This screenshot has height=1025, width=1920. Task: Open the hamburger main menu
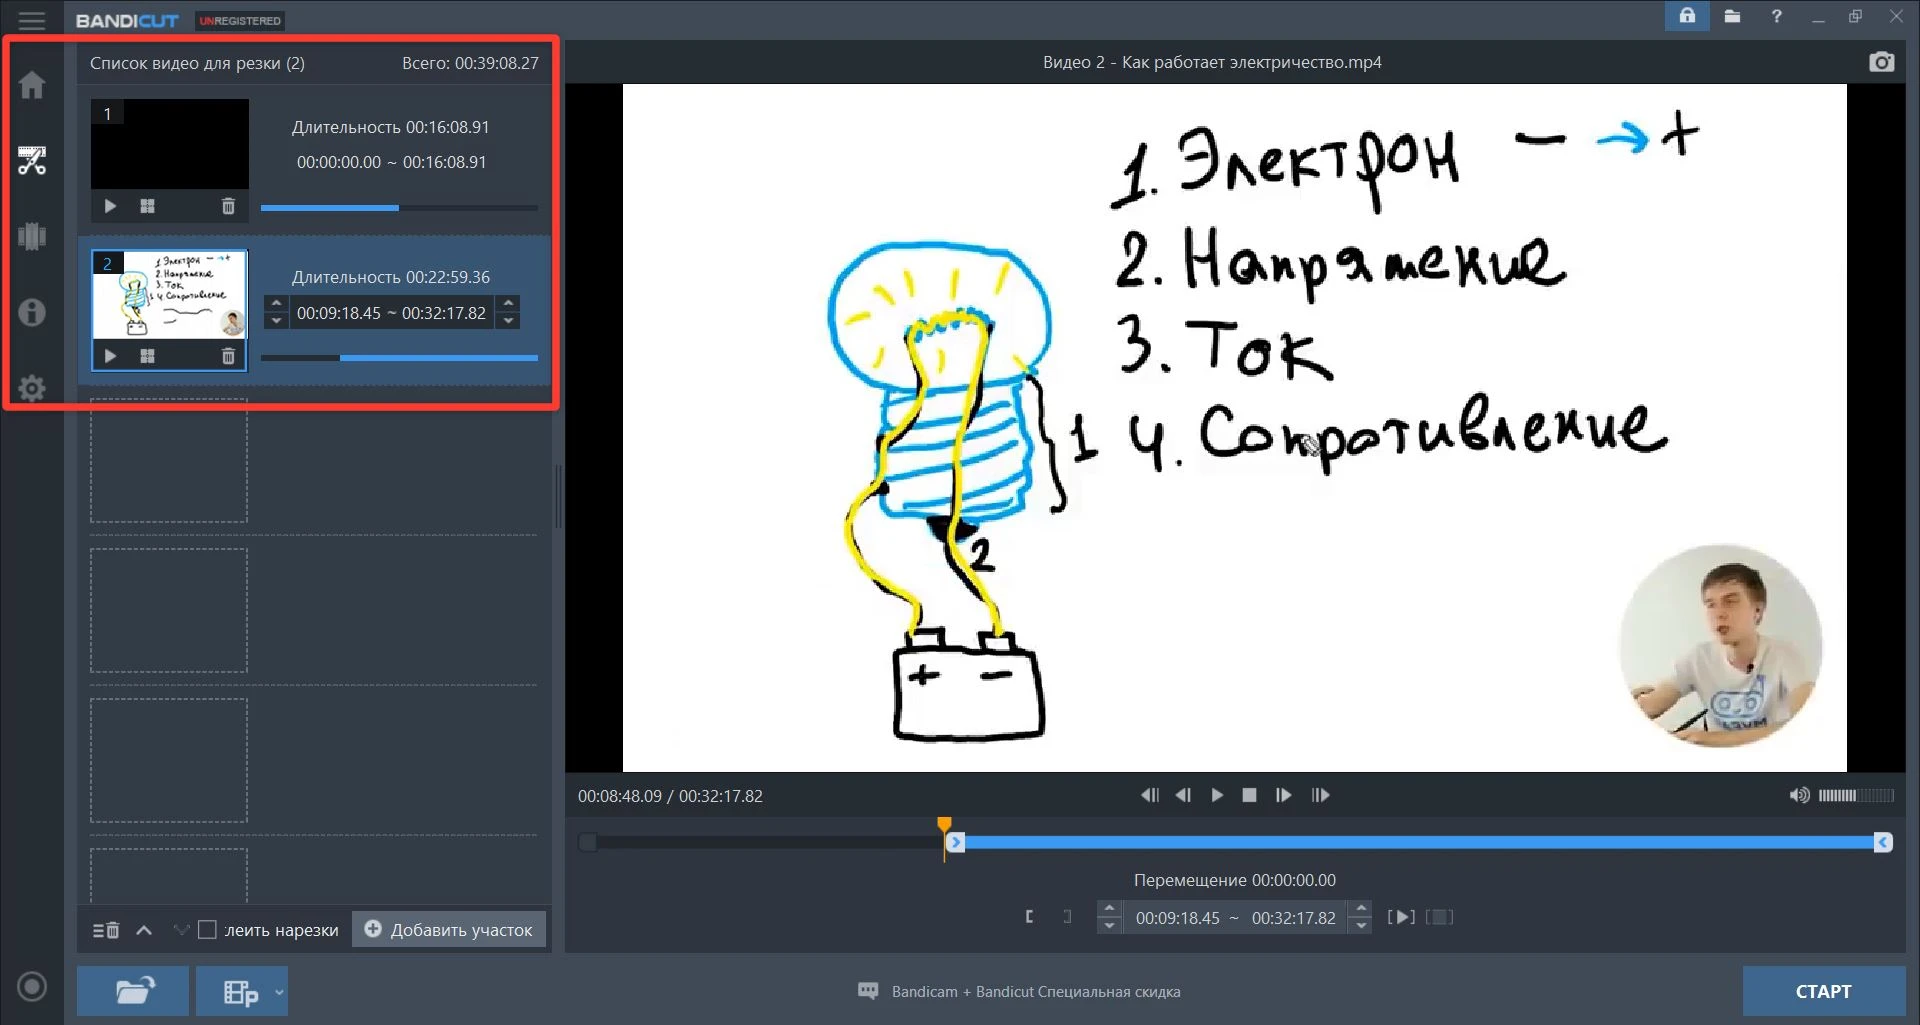[x=32, y=20]
